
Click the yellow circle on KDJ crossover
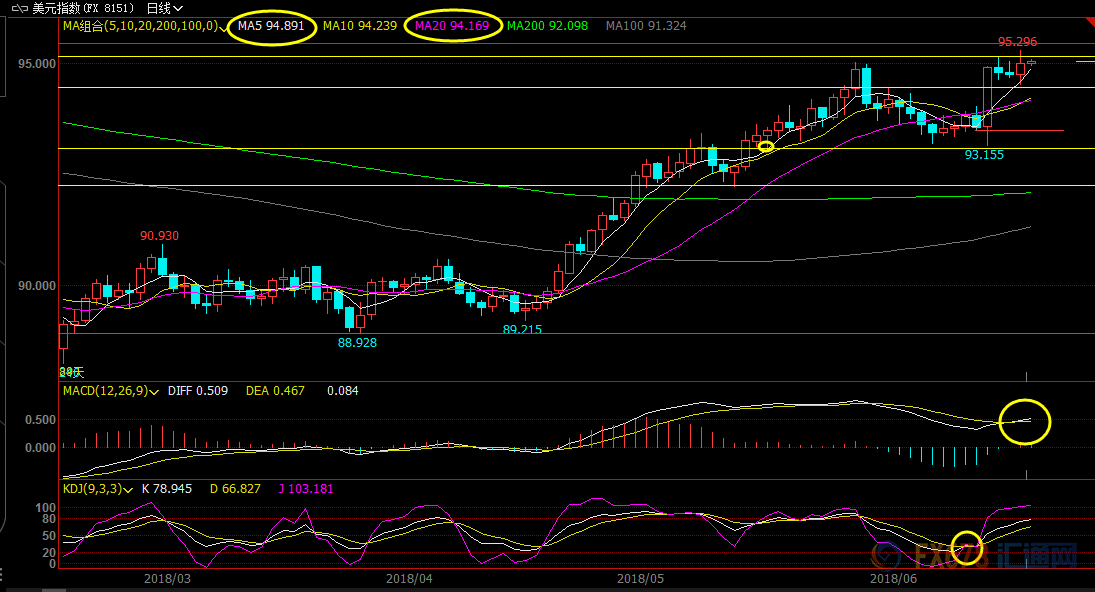tap(967, 547)
